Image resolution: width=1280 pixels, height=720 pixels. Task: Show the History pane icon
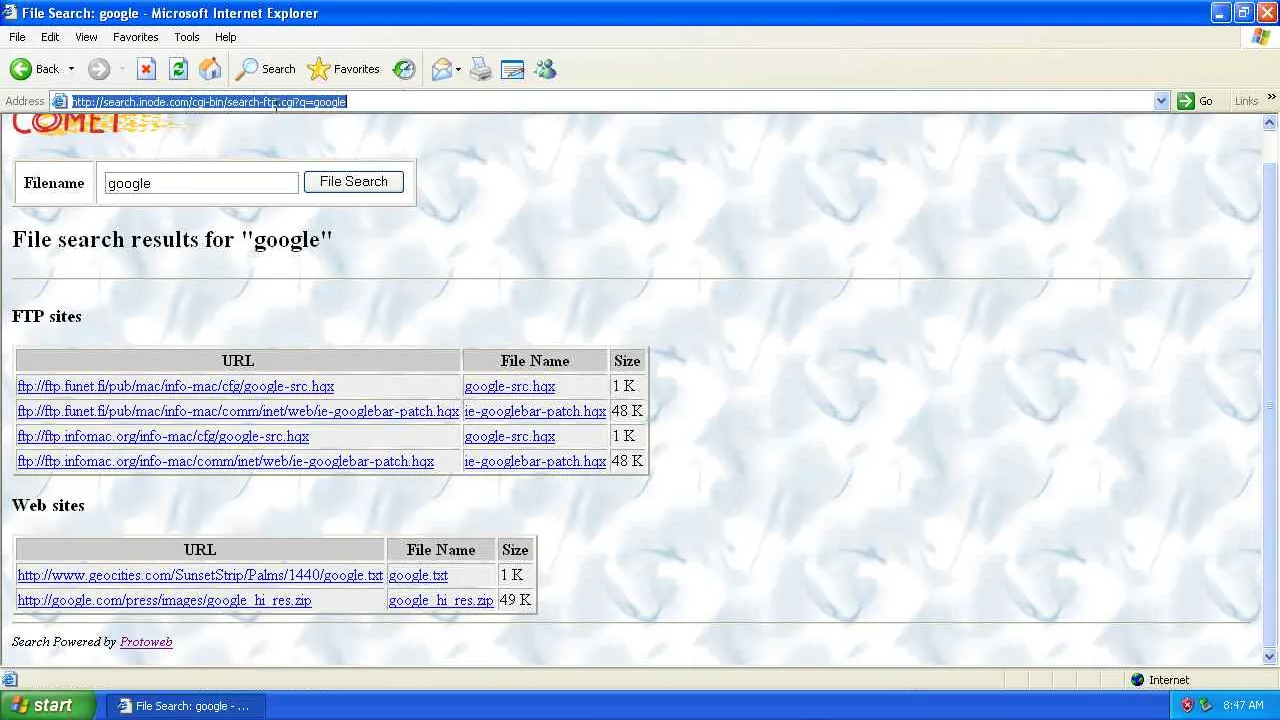(x=404, y=69)
